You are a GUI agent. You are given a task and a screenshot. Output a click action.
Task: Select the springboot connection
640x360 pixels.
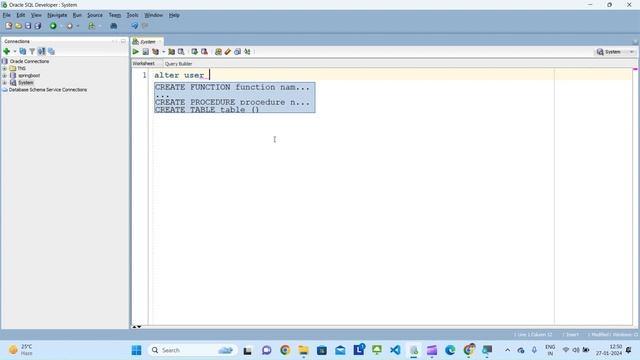29,76
